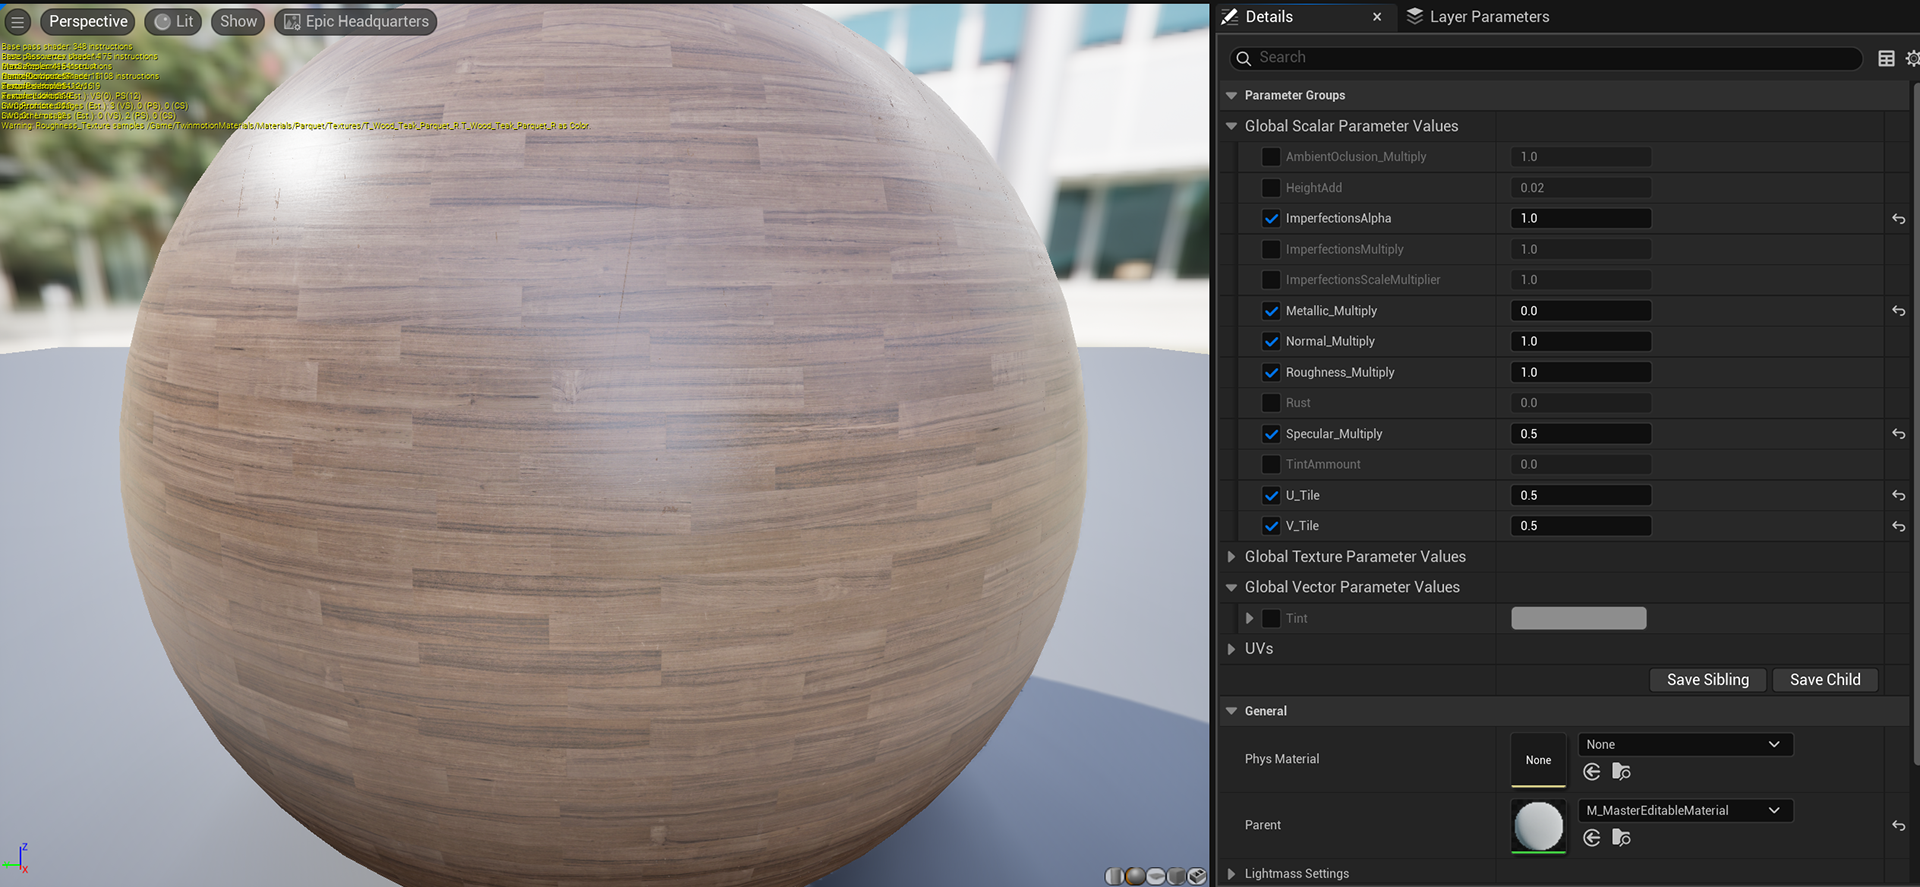The image size is (1920, 887).
Task: Expand Lightmass Settings section
Action: tap(1232, 874)
